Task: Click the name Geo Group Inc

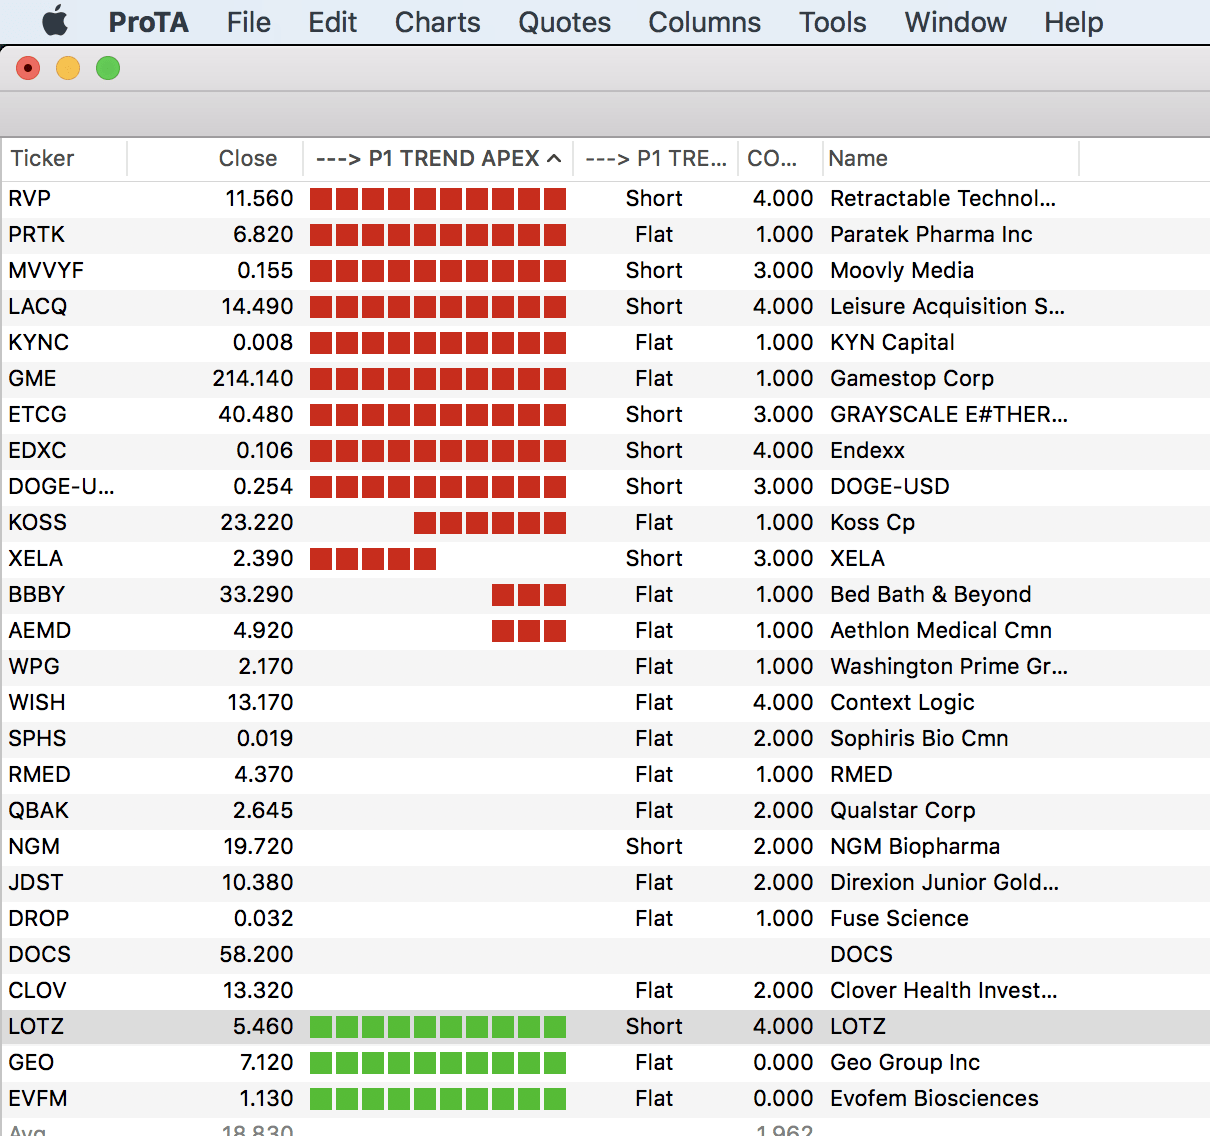Action: coord(905,1062)
